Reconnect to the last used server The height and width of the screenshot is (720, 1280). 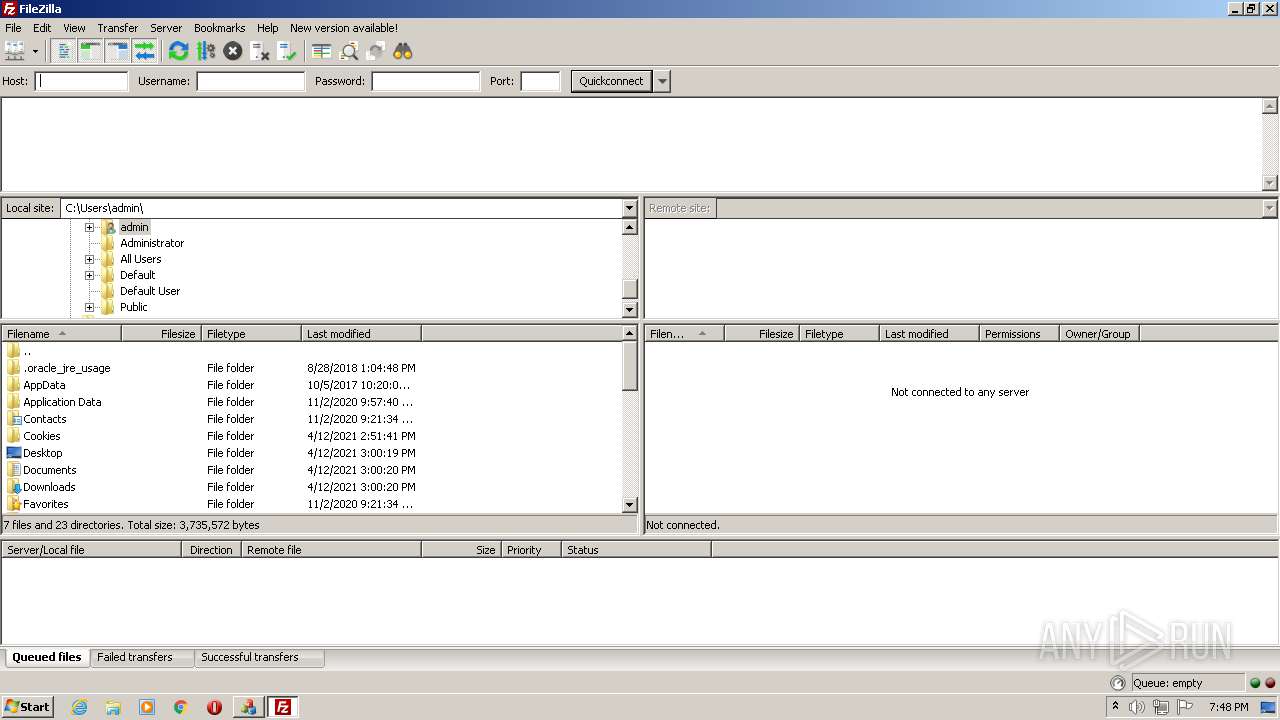[x=287, y=51]
